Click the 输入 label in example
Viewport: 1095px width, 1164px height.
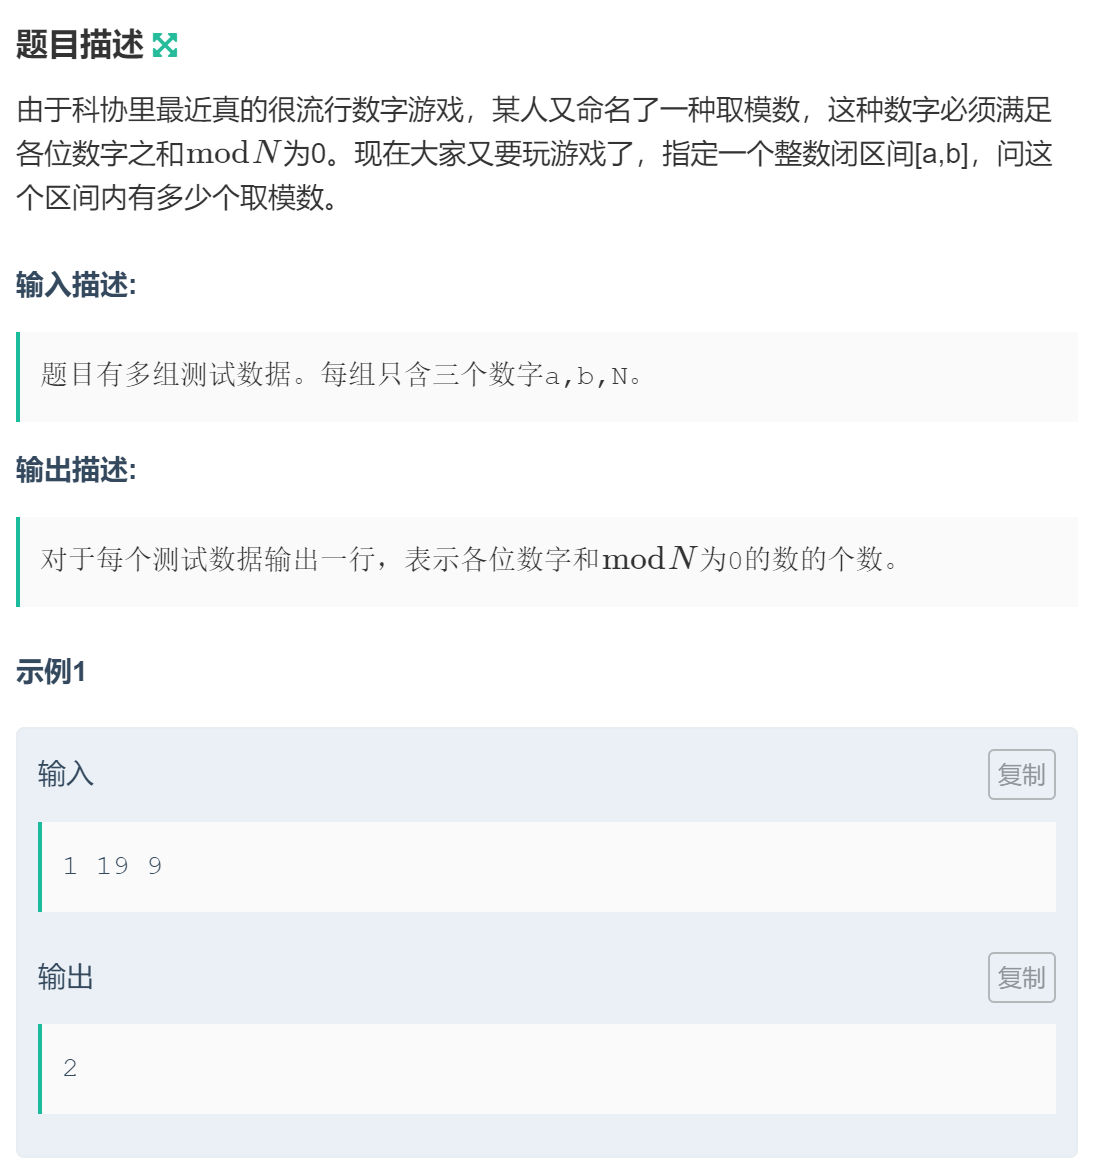[65, 774]
